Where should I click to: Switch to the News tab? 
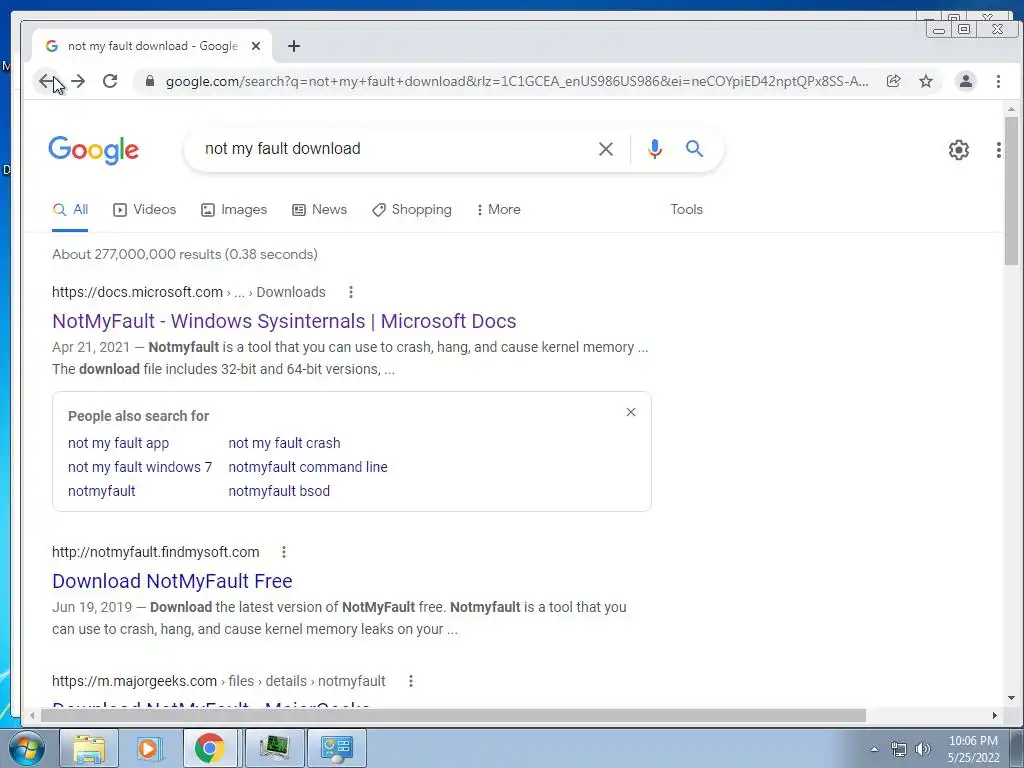tap(319, 210)
